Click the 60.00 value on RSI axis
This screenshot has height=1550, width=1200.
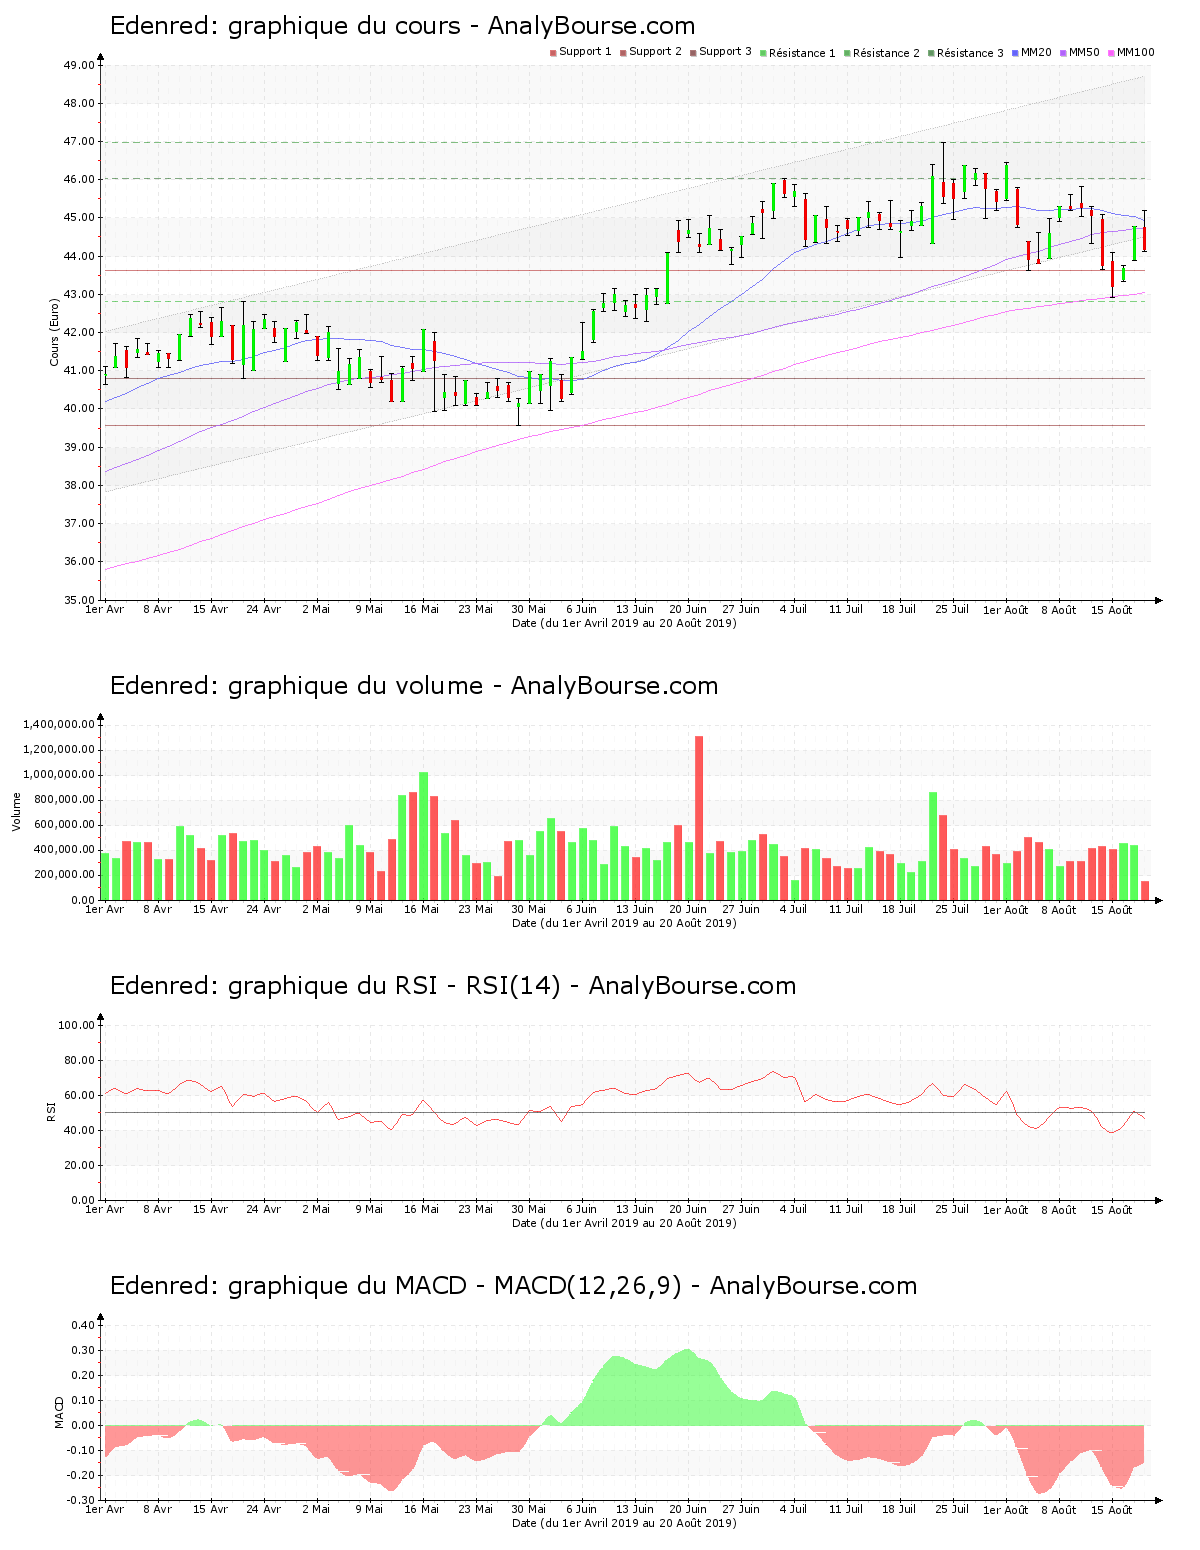[79, 1096]
